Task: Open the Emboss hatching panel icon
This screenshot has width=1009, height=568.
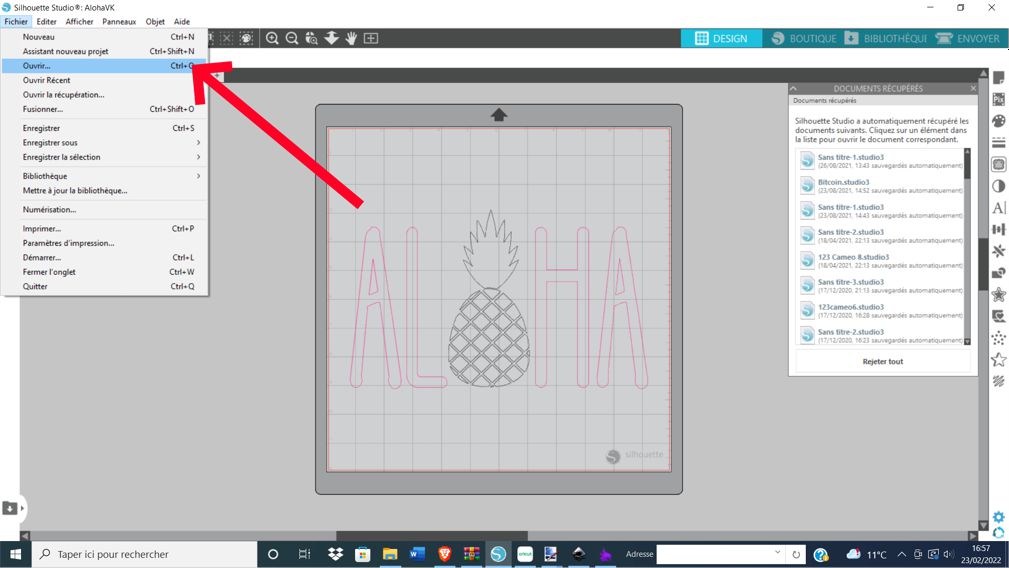Action: [x=999, y=381]
